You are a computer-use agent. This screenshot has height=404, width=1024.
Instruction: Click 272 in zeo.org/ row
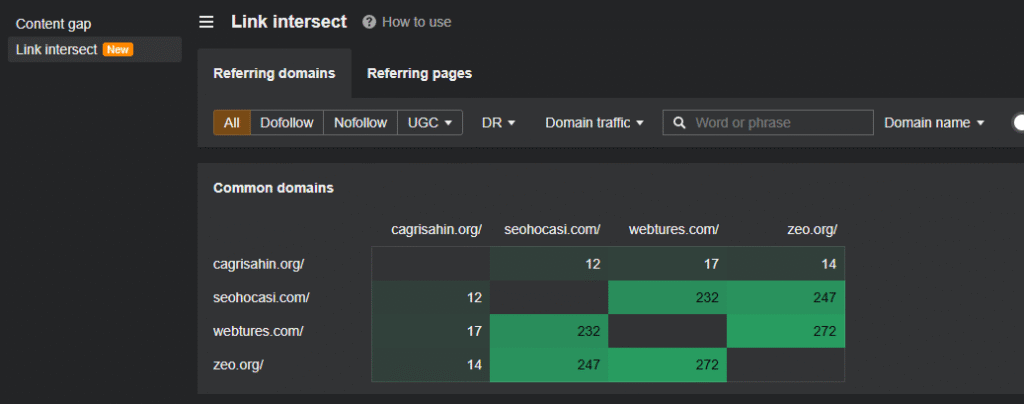(667, 365)
